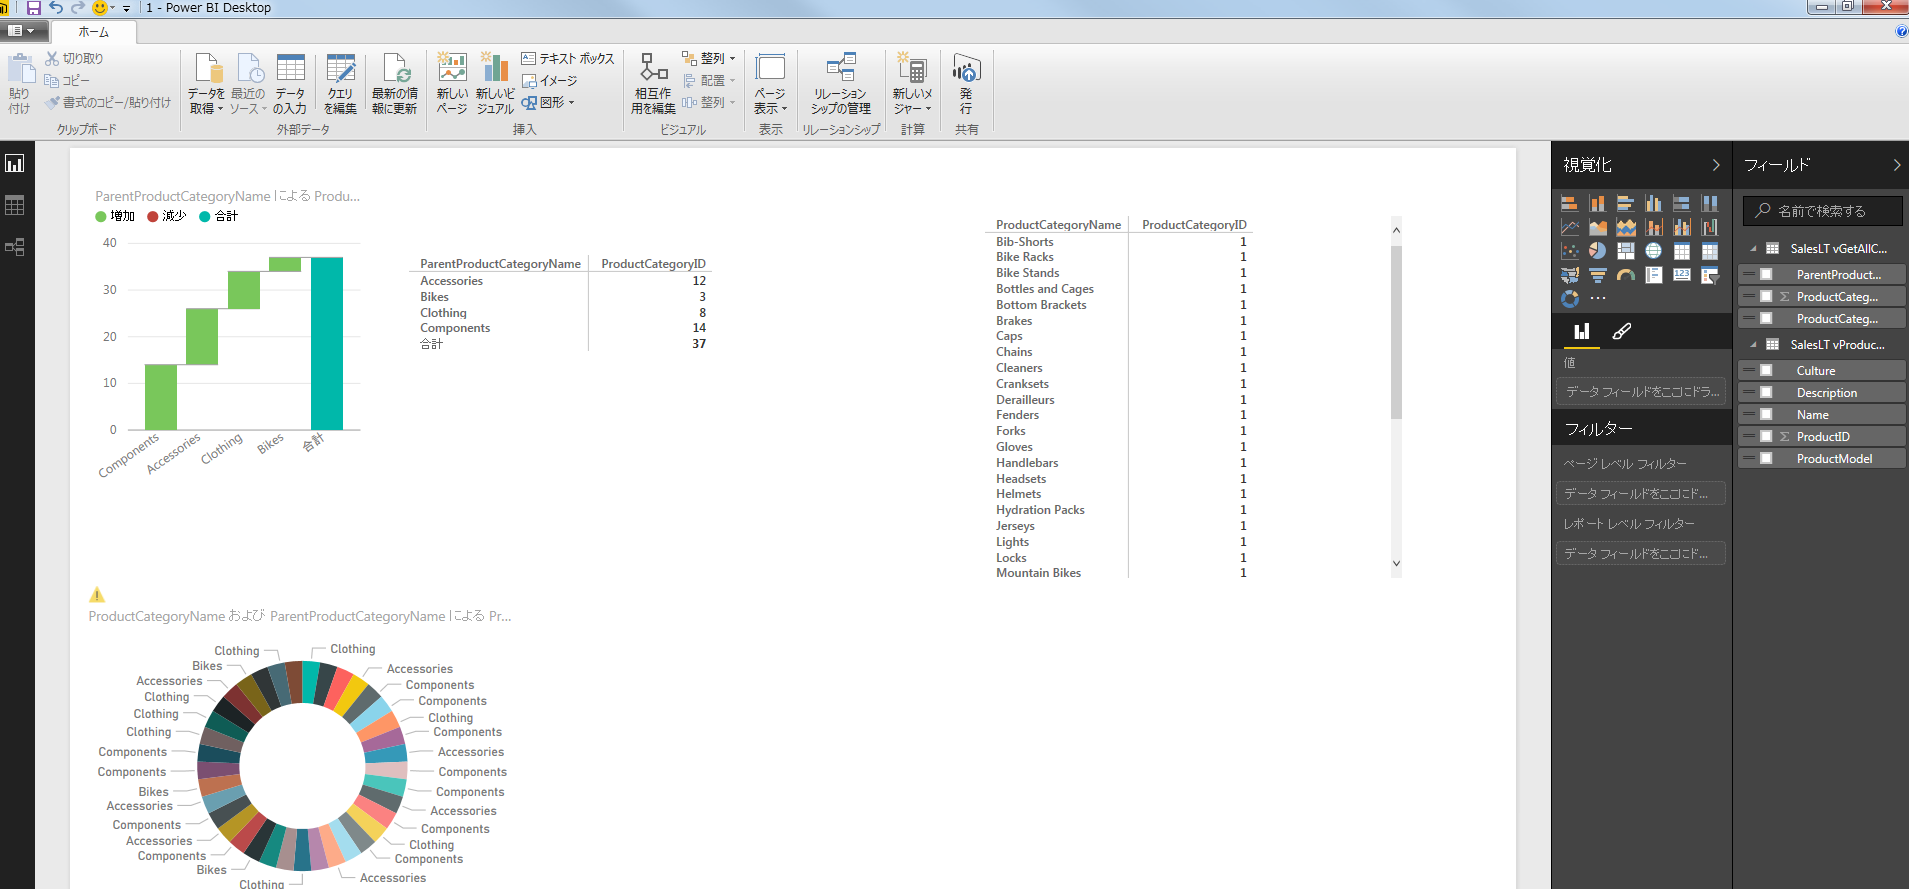Select the donut chart visual icon
The width and height of the screenshot is (1909, 889).
(1569, 298)
